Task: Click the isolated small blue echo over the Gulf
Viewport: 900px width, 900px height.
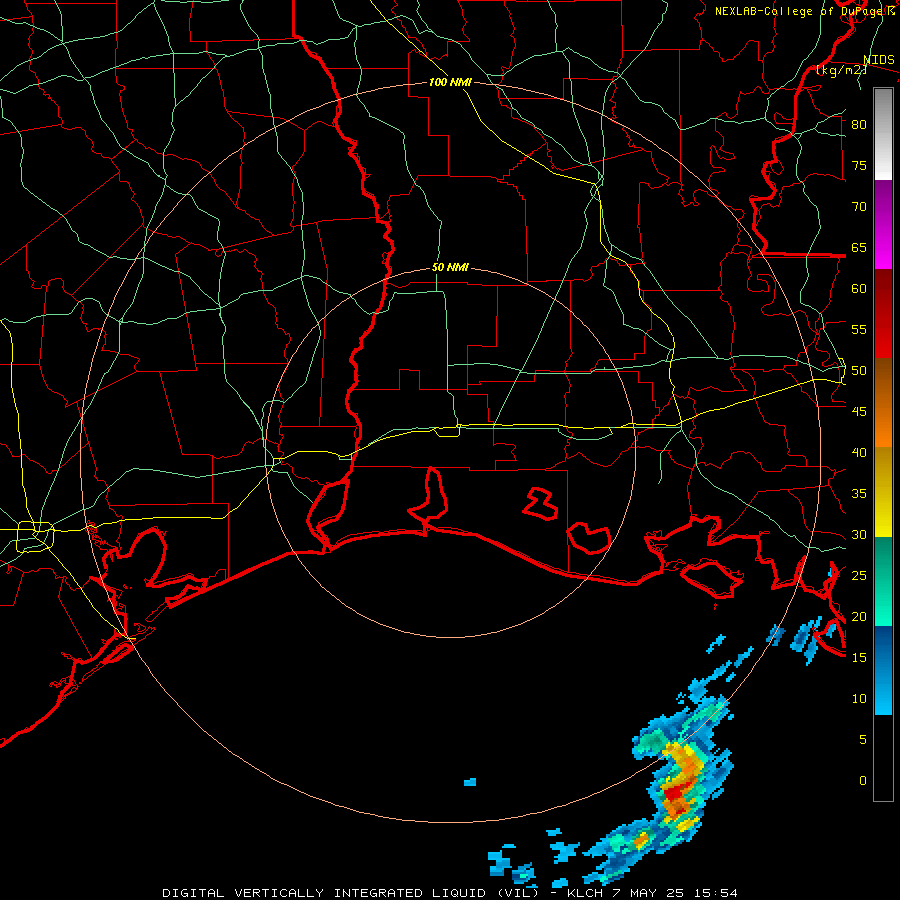Action: pyautogui.click(x=470, y=782)
